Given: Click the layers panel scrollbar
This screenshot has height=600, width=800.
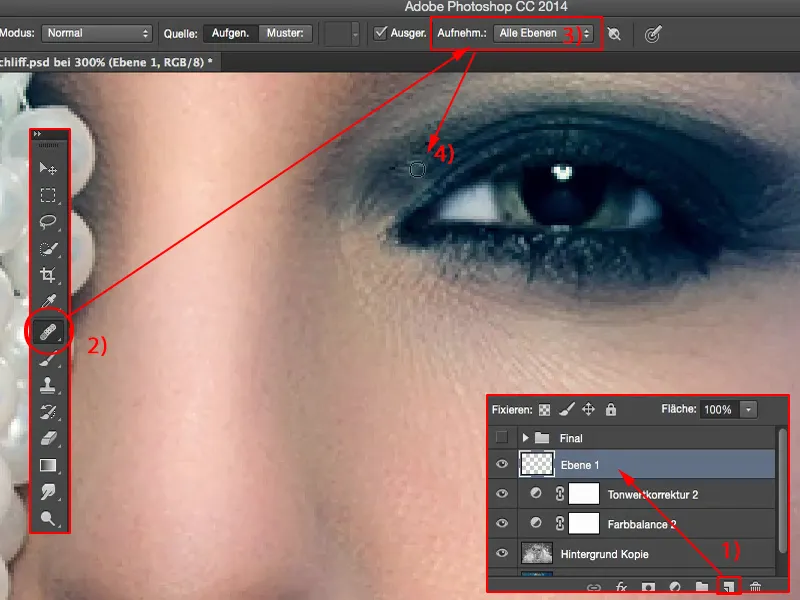Looking at the screenshot, I should 783,490.
